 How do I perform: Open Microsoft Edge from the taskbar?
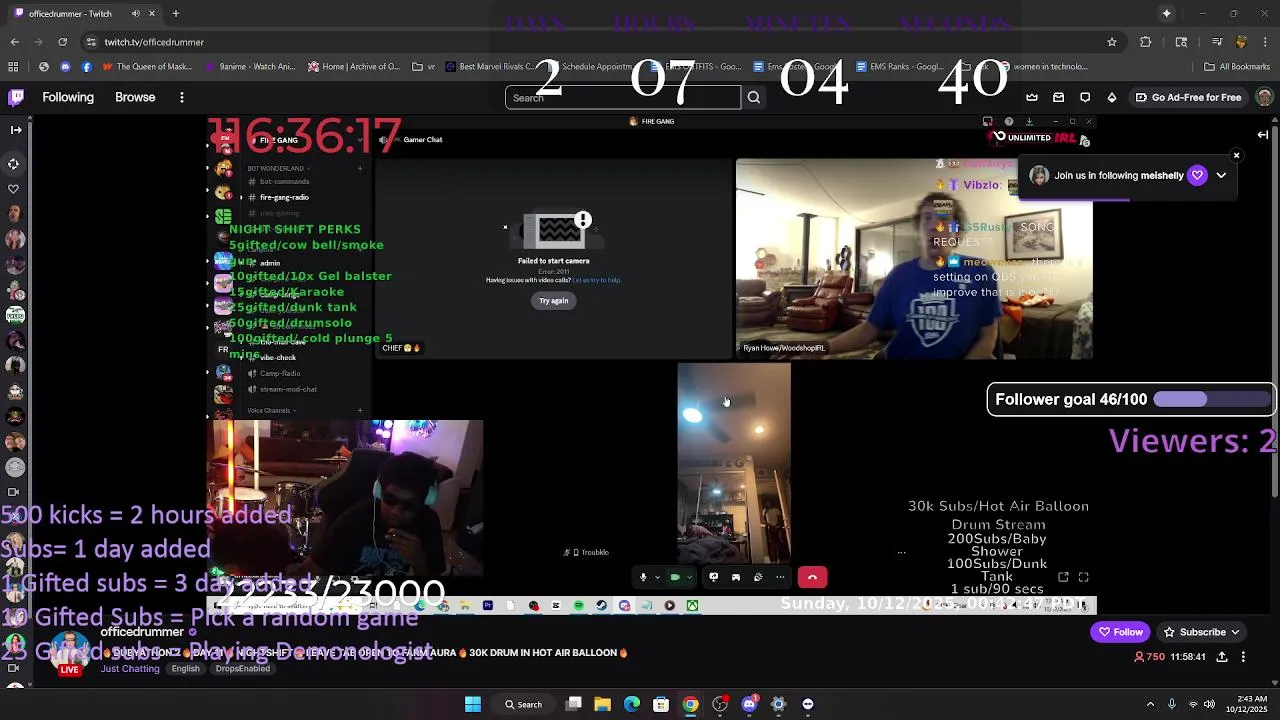(632, 704)
